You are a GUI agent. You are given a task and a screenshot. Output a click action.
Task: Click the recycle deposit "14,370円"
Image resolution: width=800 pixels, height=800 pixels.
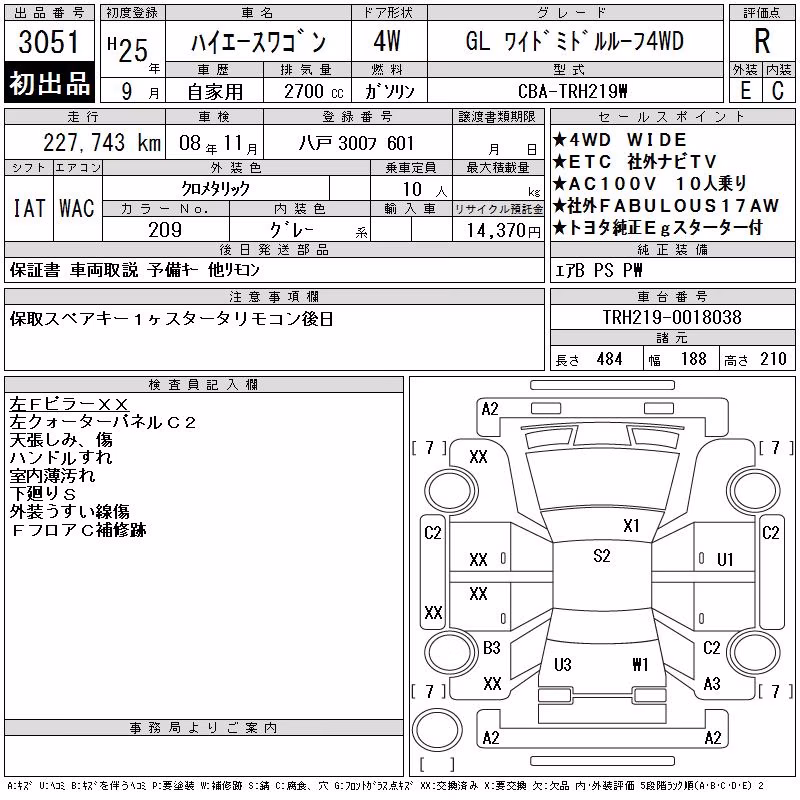(x=503, y=231)
